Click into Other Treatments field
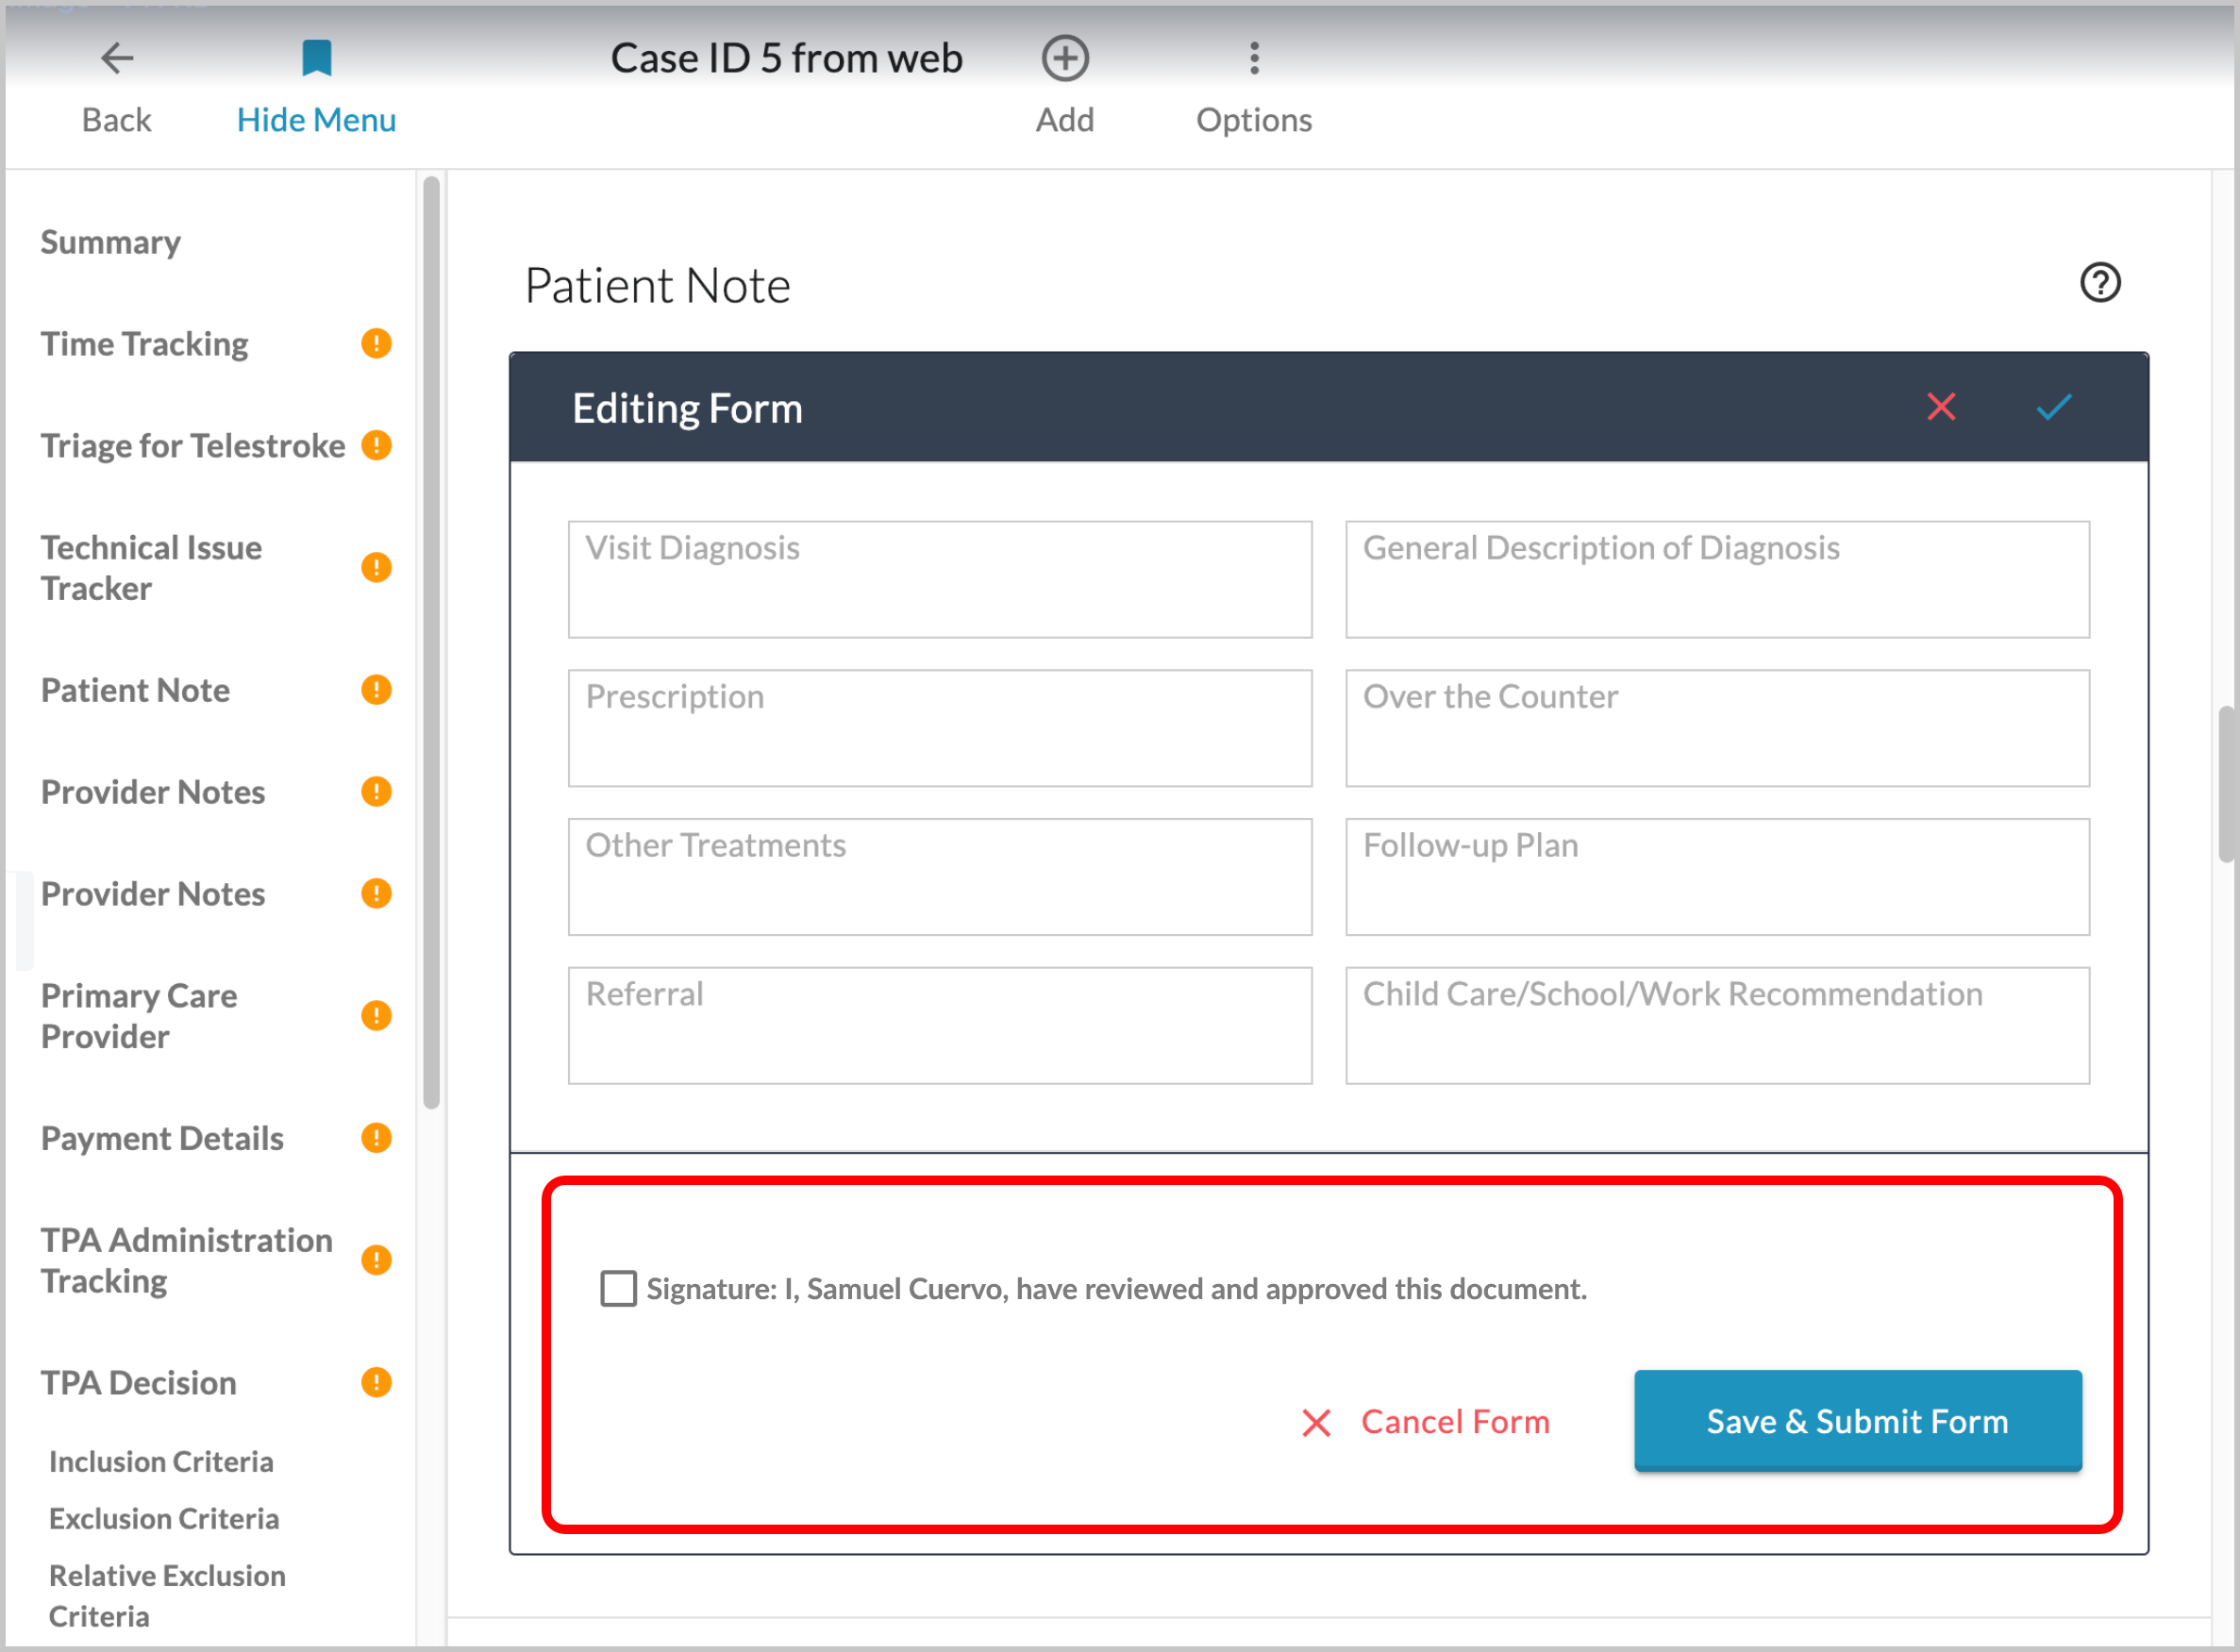 pos(940,877)
